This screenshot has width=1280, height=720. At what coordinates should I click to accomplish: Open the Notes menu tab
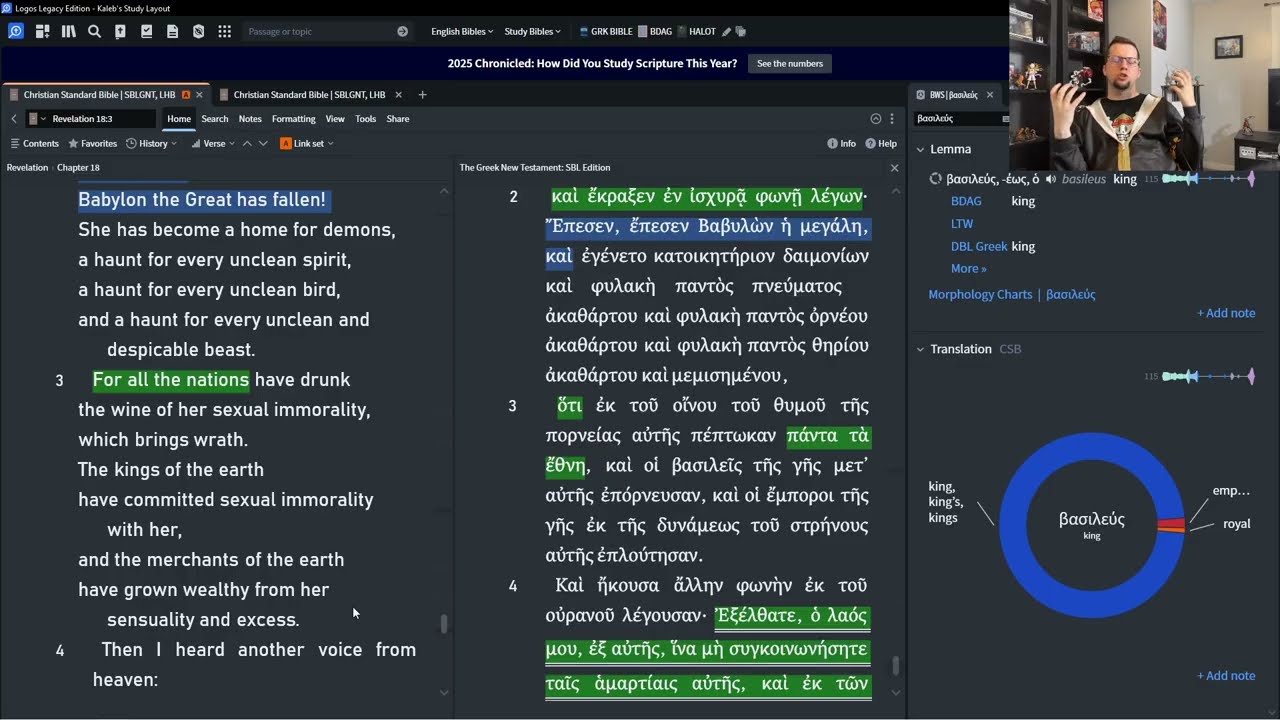[x=250, y=119]
